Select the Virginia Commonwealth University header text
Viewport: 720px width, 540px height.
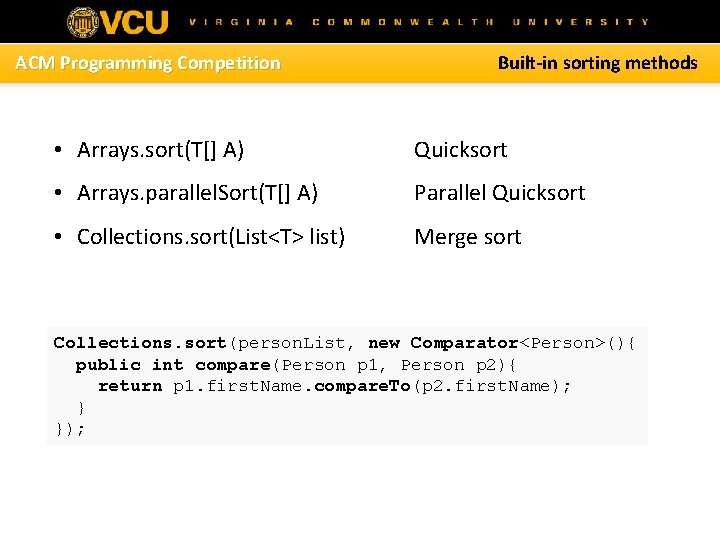(x=419, y=22)
